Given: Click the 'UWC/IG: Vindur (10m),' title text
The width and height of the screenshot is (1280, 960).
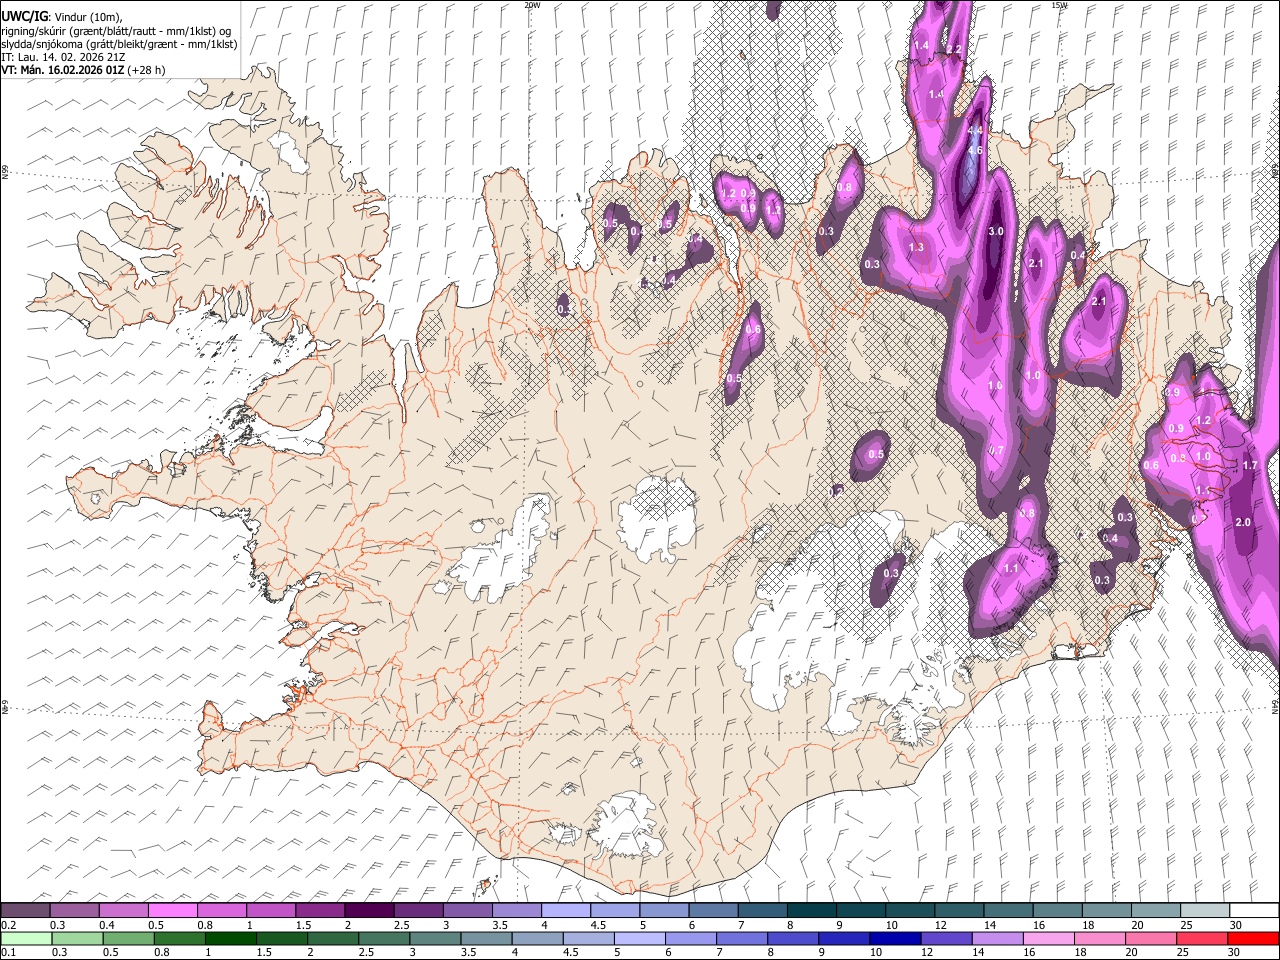Looking at the screenshot, I should tap(61, 17).
